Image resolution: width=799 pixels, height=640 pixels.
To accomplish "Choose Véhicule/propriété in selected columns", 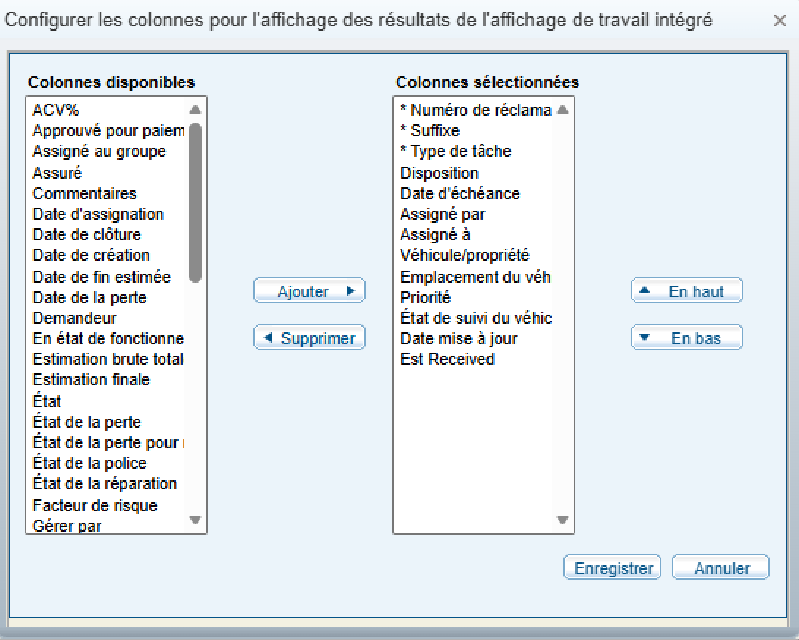I will click(464, 256).
